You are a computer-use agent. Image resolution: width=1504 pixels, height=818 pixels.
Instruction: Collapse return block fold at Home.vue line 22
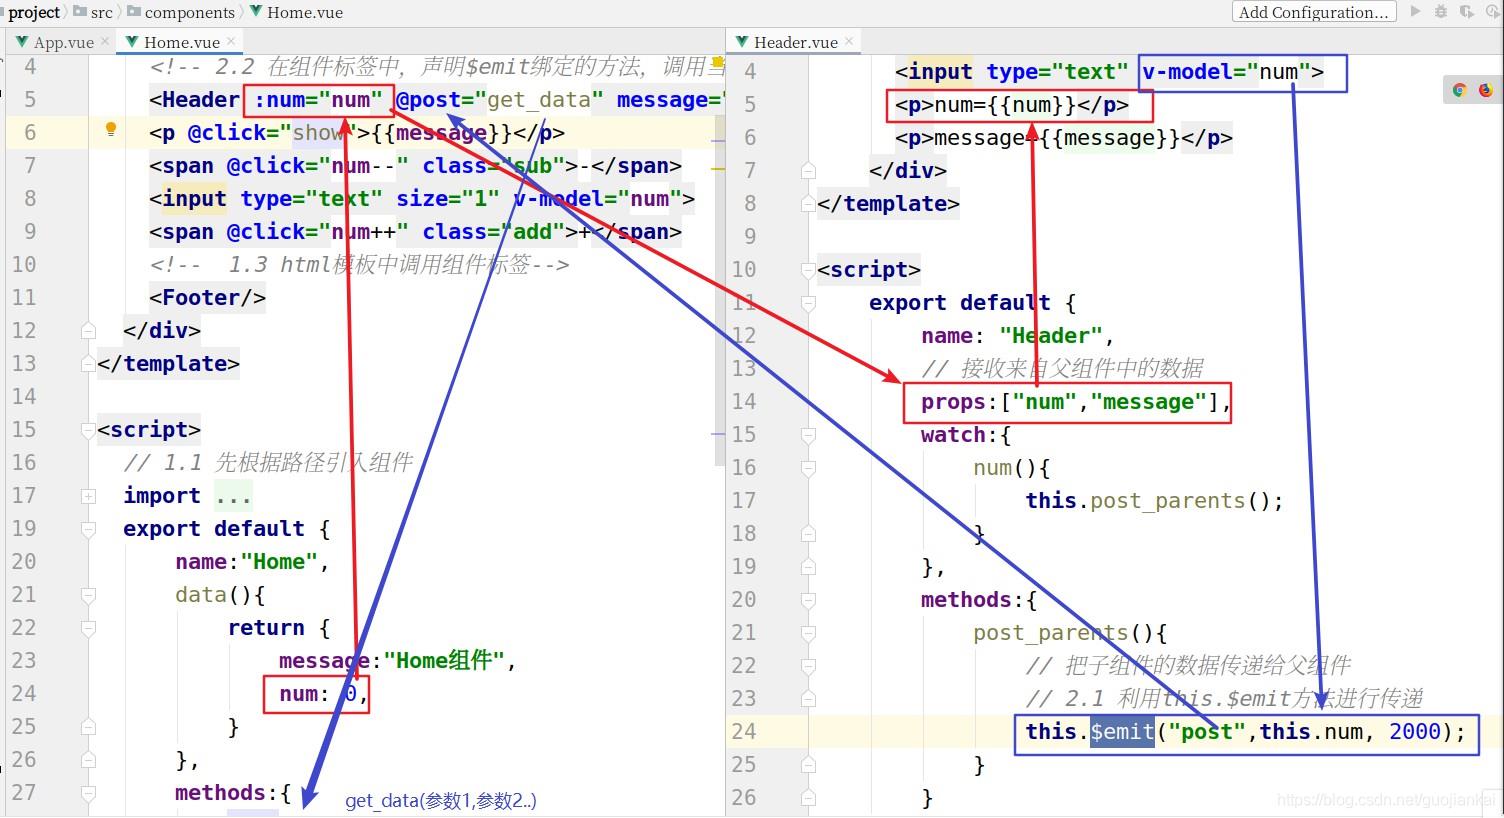[x=88, y=628]
